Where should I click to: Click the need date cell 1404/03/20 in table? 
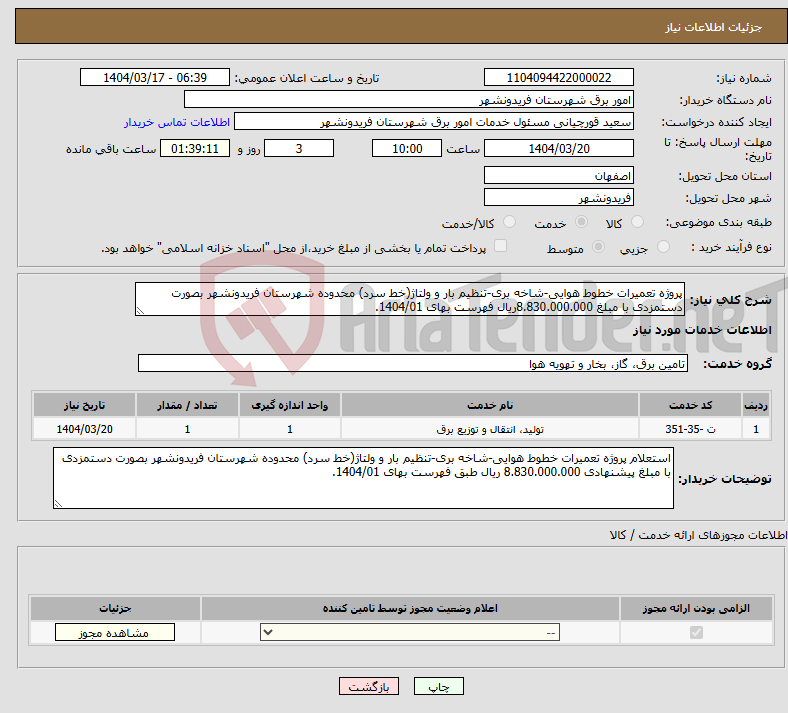pyautogui.click(x=84, y=429)
